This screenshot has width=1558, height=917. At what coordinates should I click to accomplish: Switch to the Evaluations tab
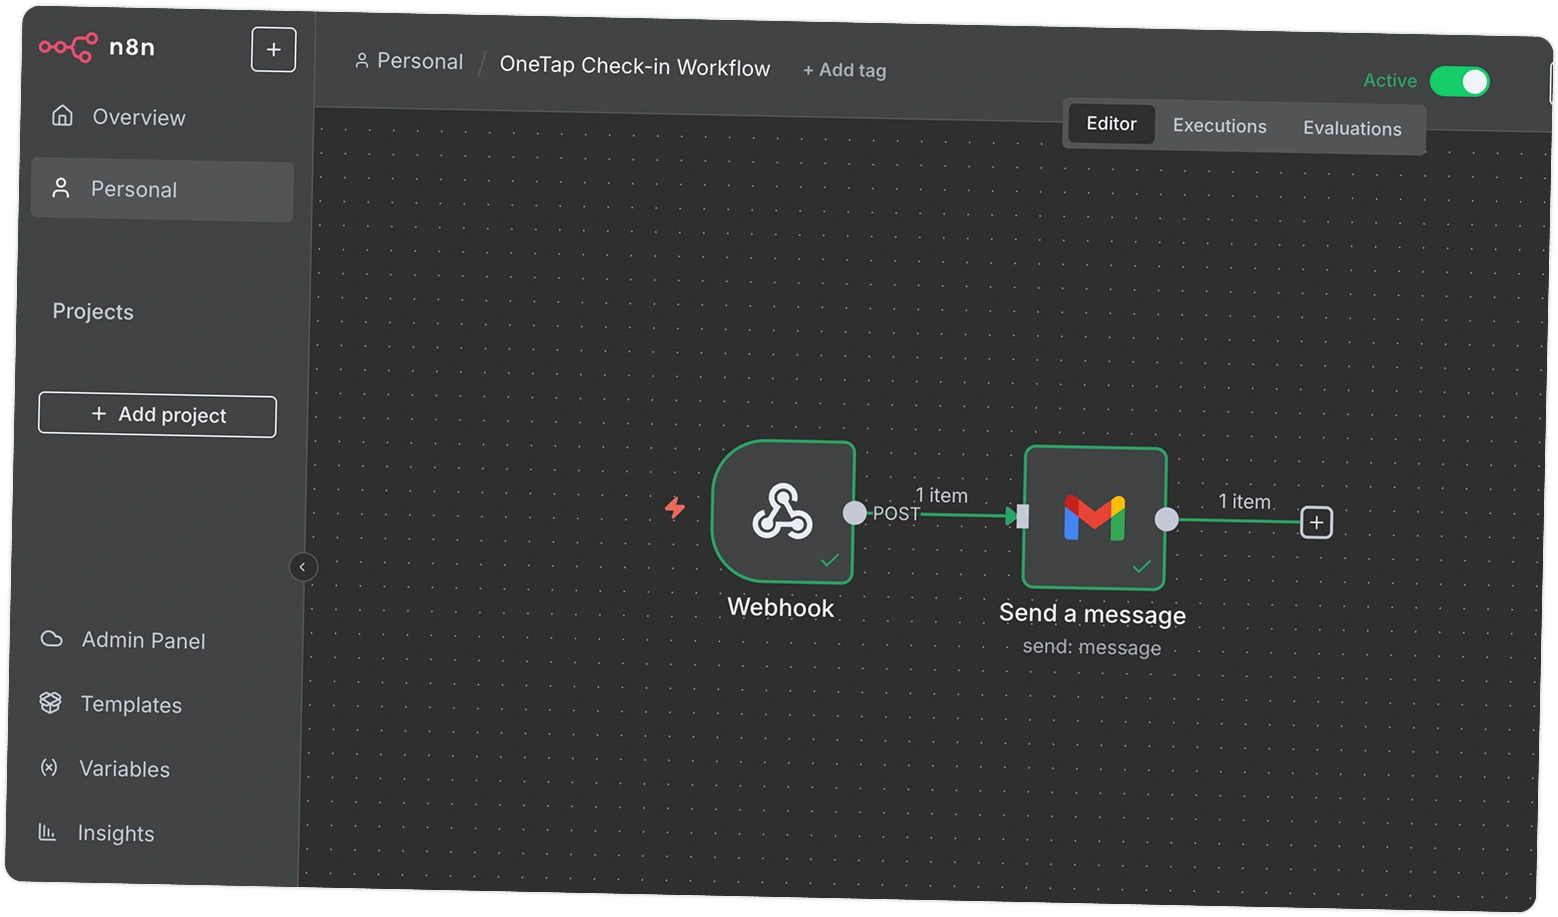click(x=1351, y=129)
